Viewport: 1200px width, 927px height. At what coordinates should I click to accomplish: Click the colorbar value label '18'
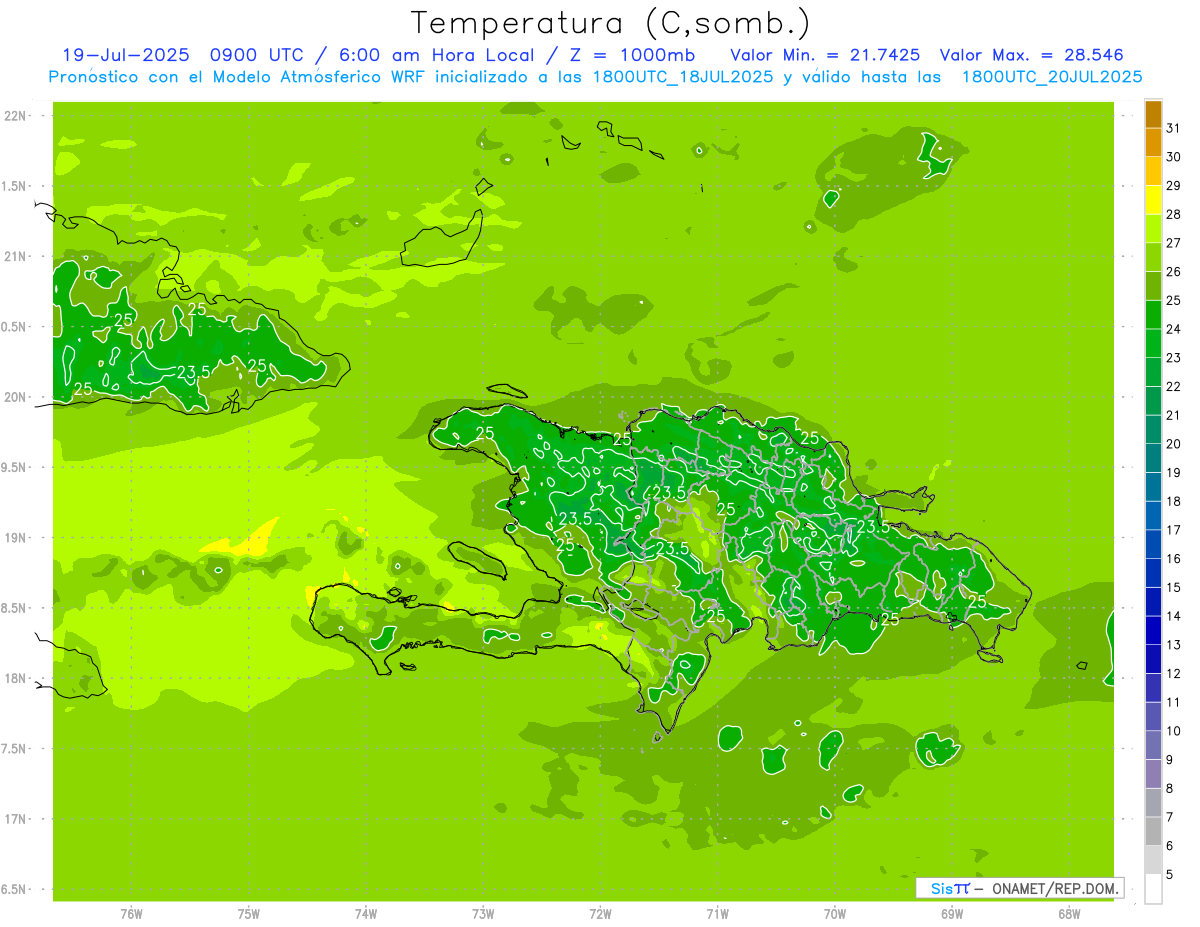(1173, 501)
